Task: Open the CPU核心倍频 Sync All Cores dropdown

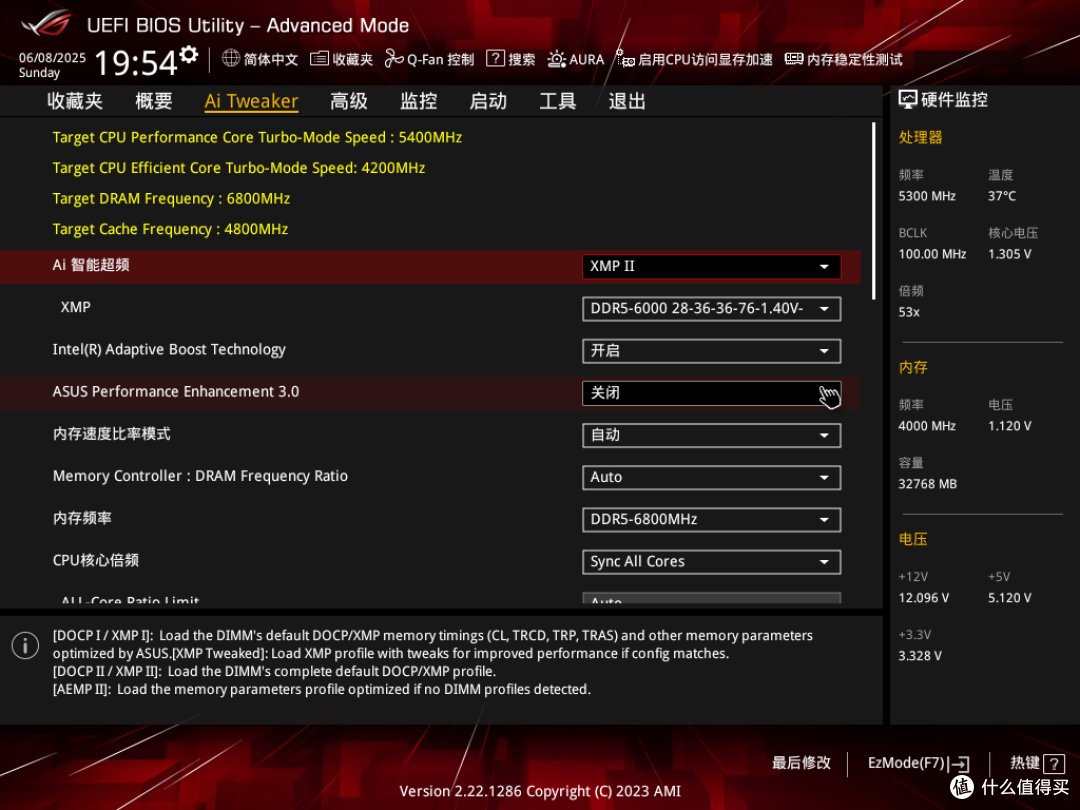Action: pos(712,562)
